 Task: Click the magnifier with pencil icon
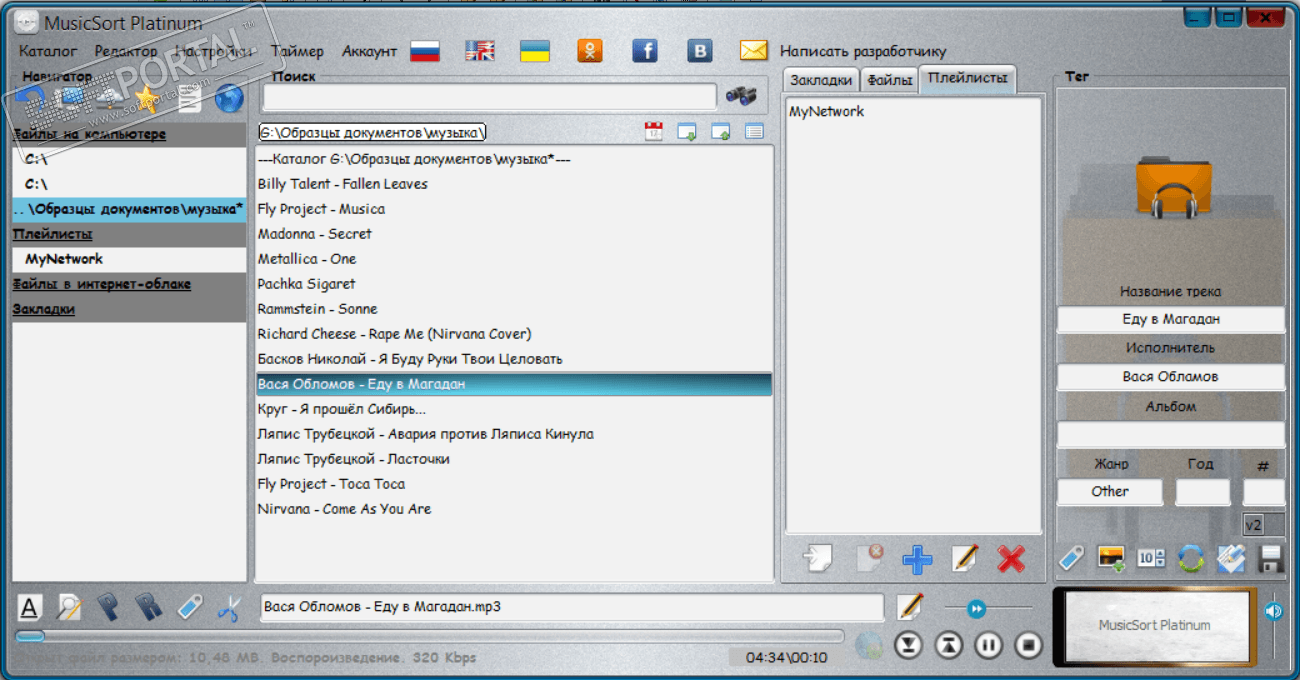(69, 607)
